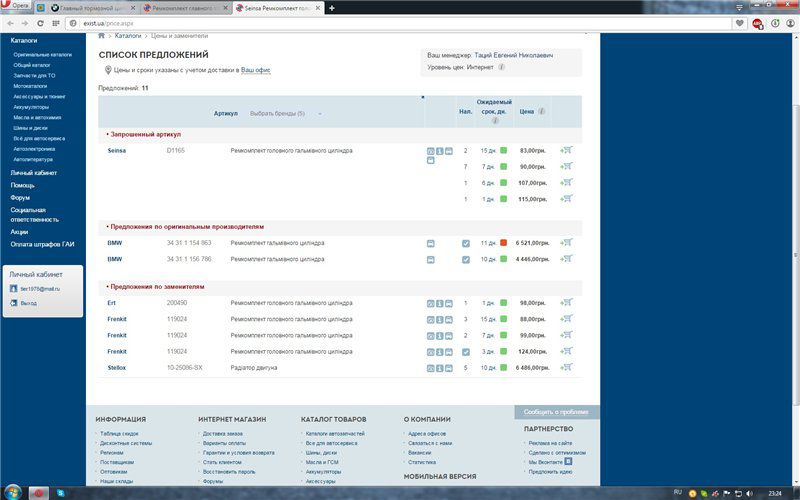Click the browser reload button
800x500 pixels.
pos(40,23)
